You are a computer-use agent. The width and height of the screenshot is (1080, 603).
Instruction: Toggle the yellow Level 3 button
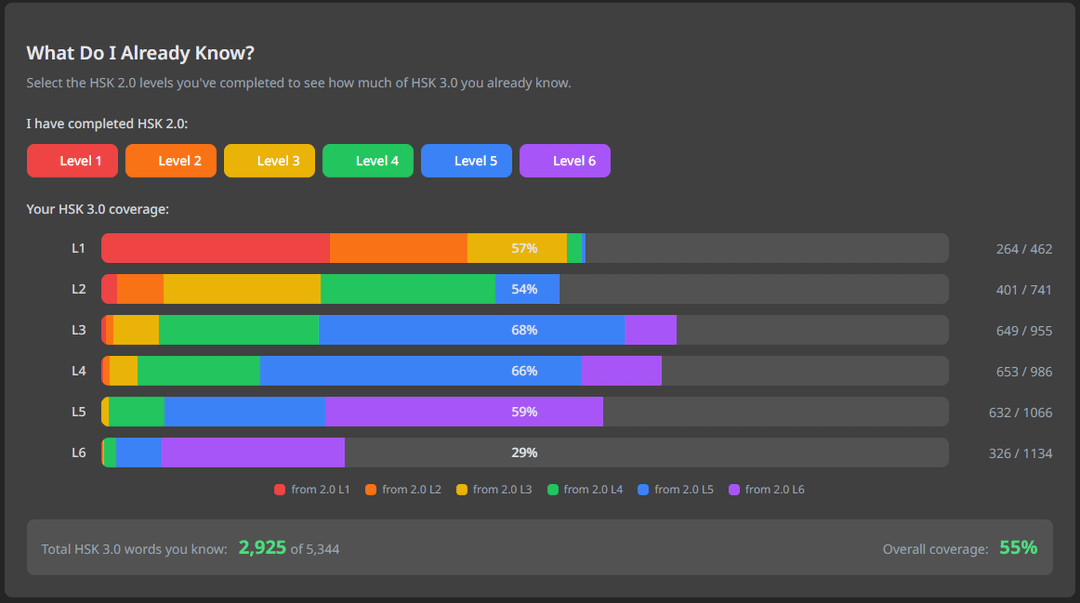pyautogui.click(x=269, y=161)
